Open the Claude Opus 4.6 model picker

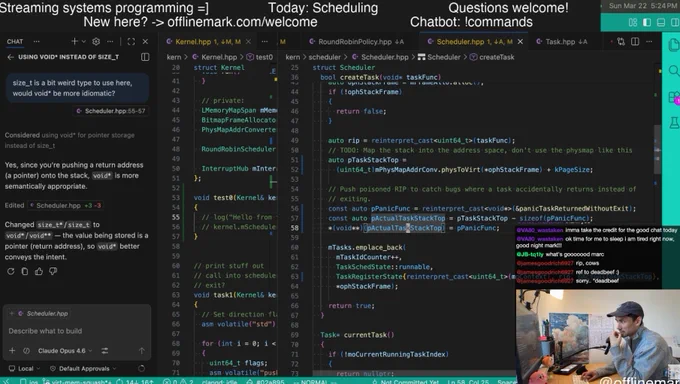coord(65,351)
